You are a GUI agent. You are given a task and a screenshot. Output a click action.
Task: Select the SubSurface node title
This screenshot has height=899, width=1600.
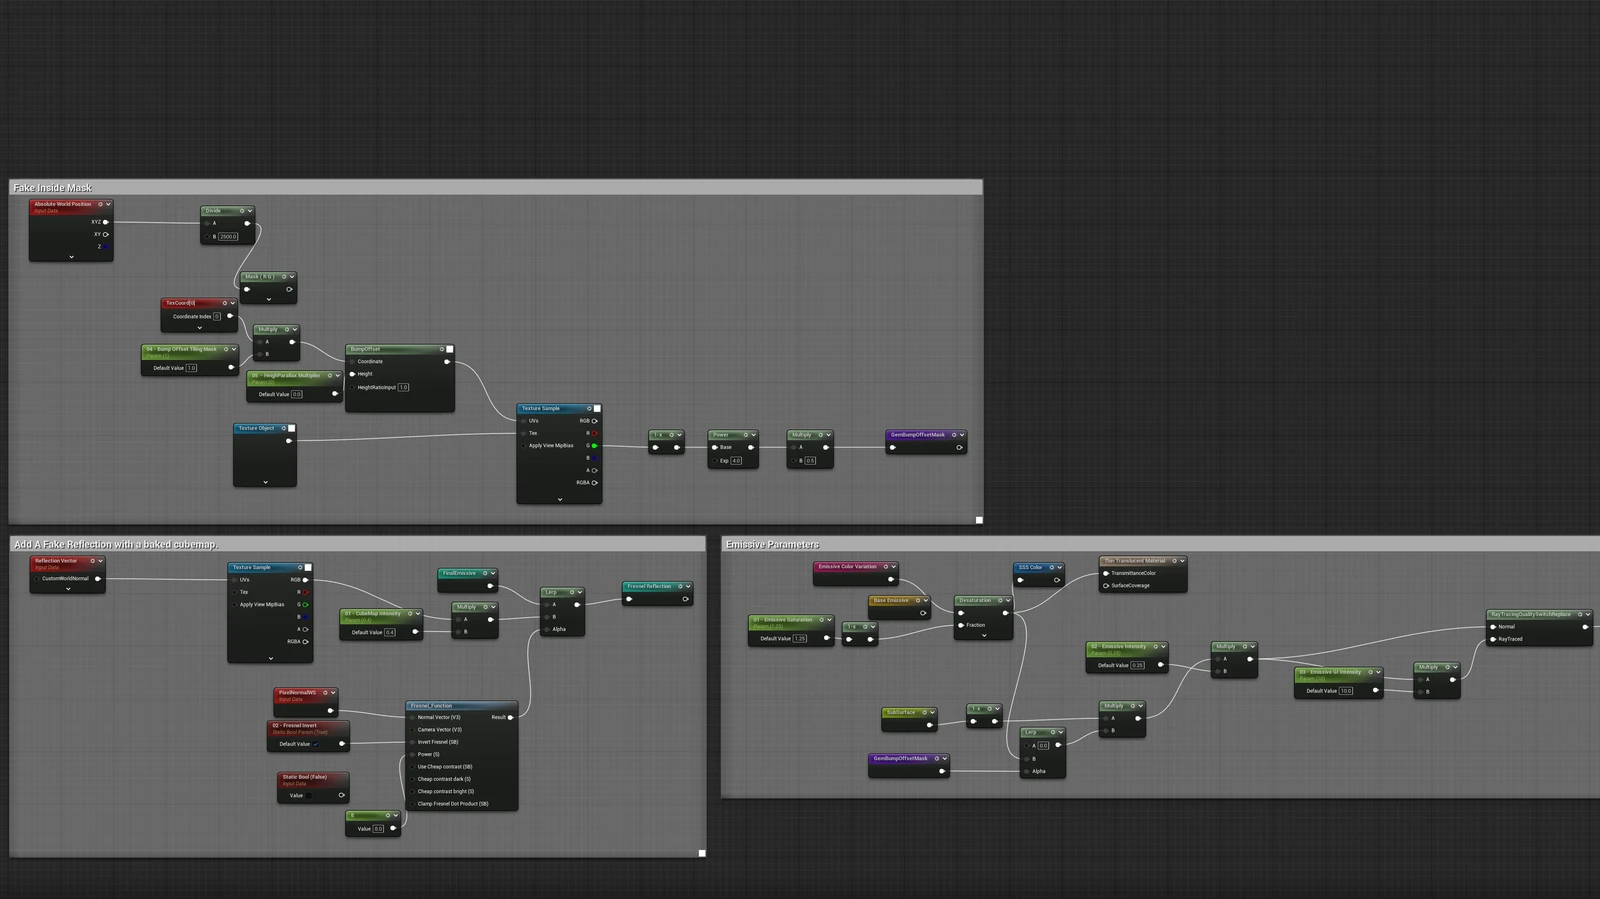pos(901,713)
